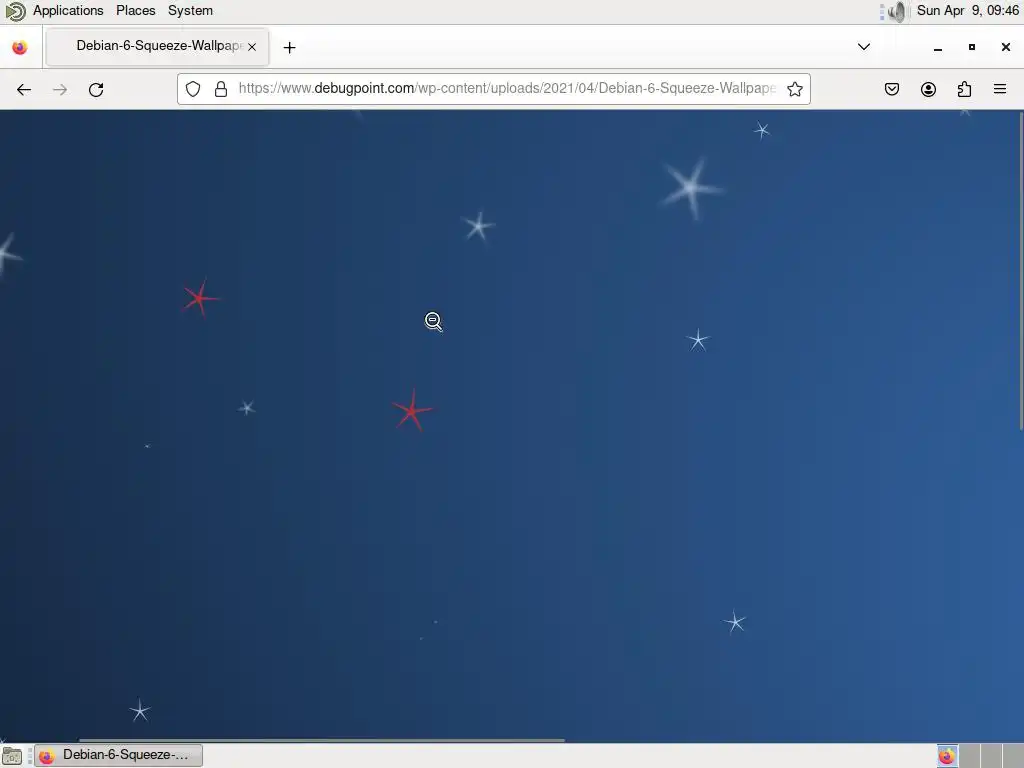Open the Extensions panel
The image size is (1024, 768).
964,89
